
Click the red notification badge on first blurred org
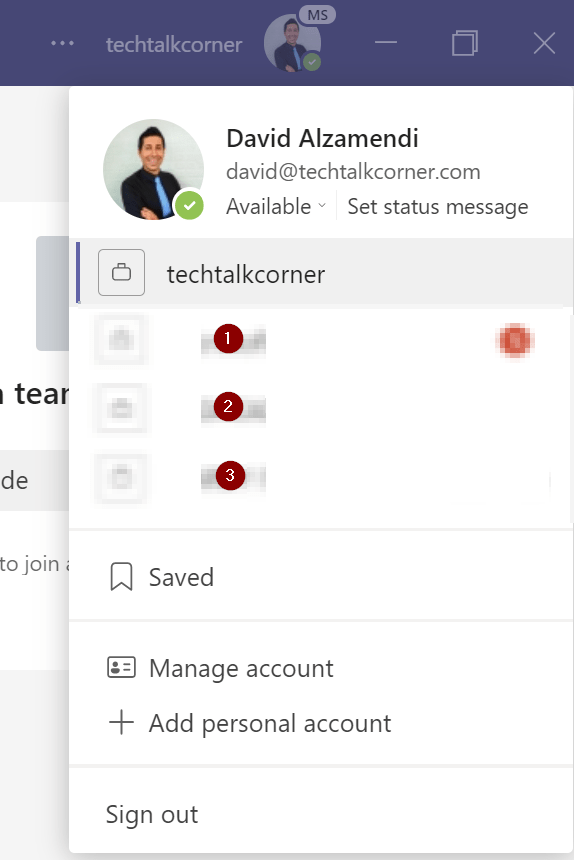click(515, 341)
